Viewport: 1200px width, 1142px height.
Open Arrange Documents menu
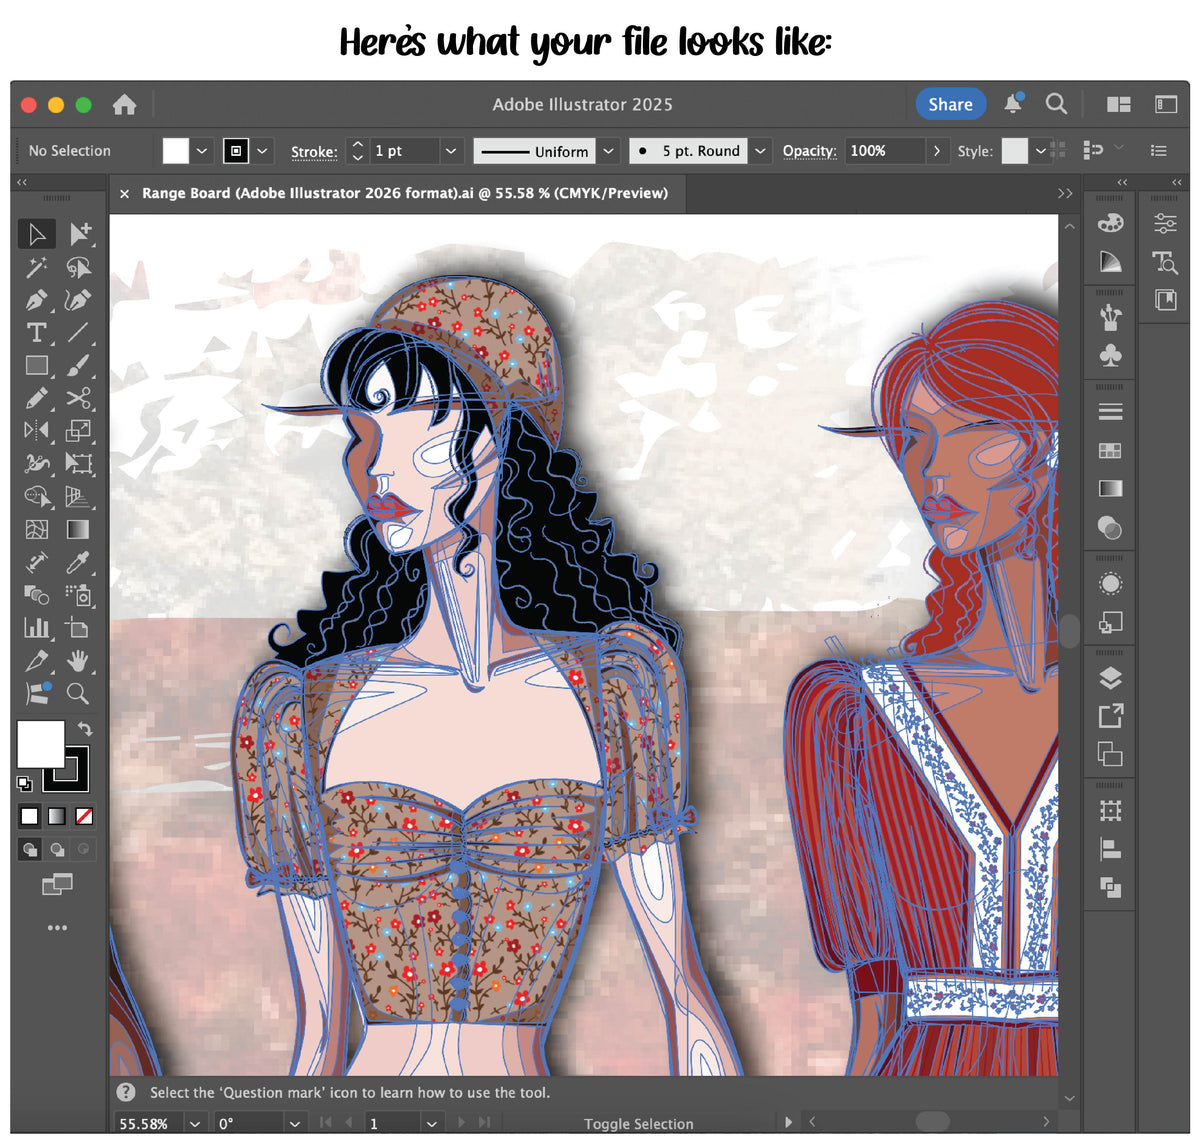point(1119,104)
